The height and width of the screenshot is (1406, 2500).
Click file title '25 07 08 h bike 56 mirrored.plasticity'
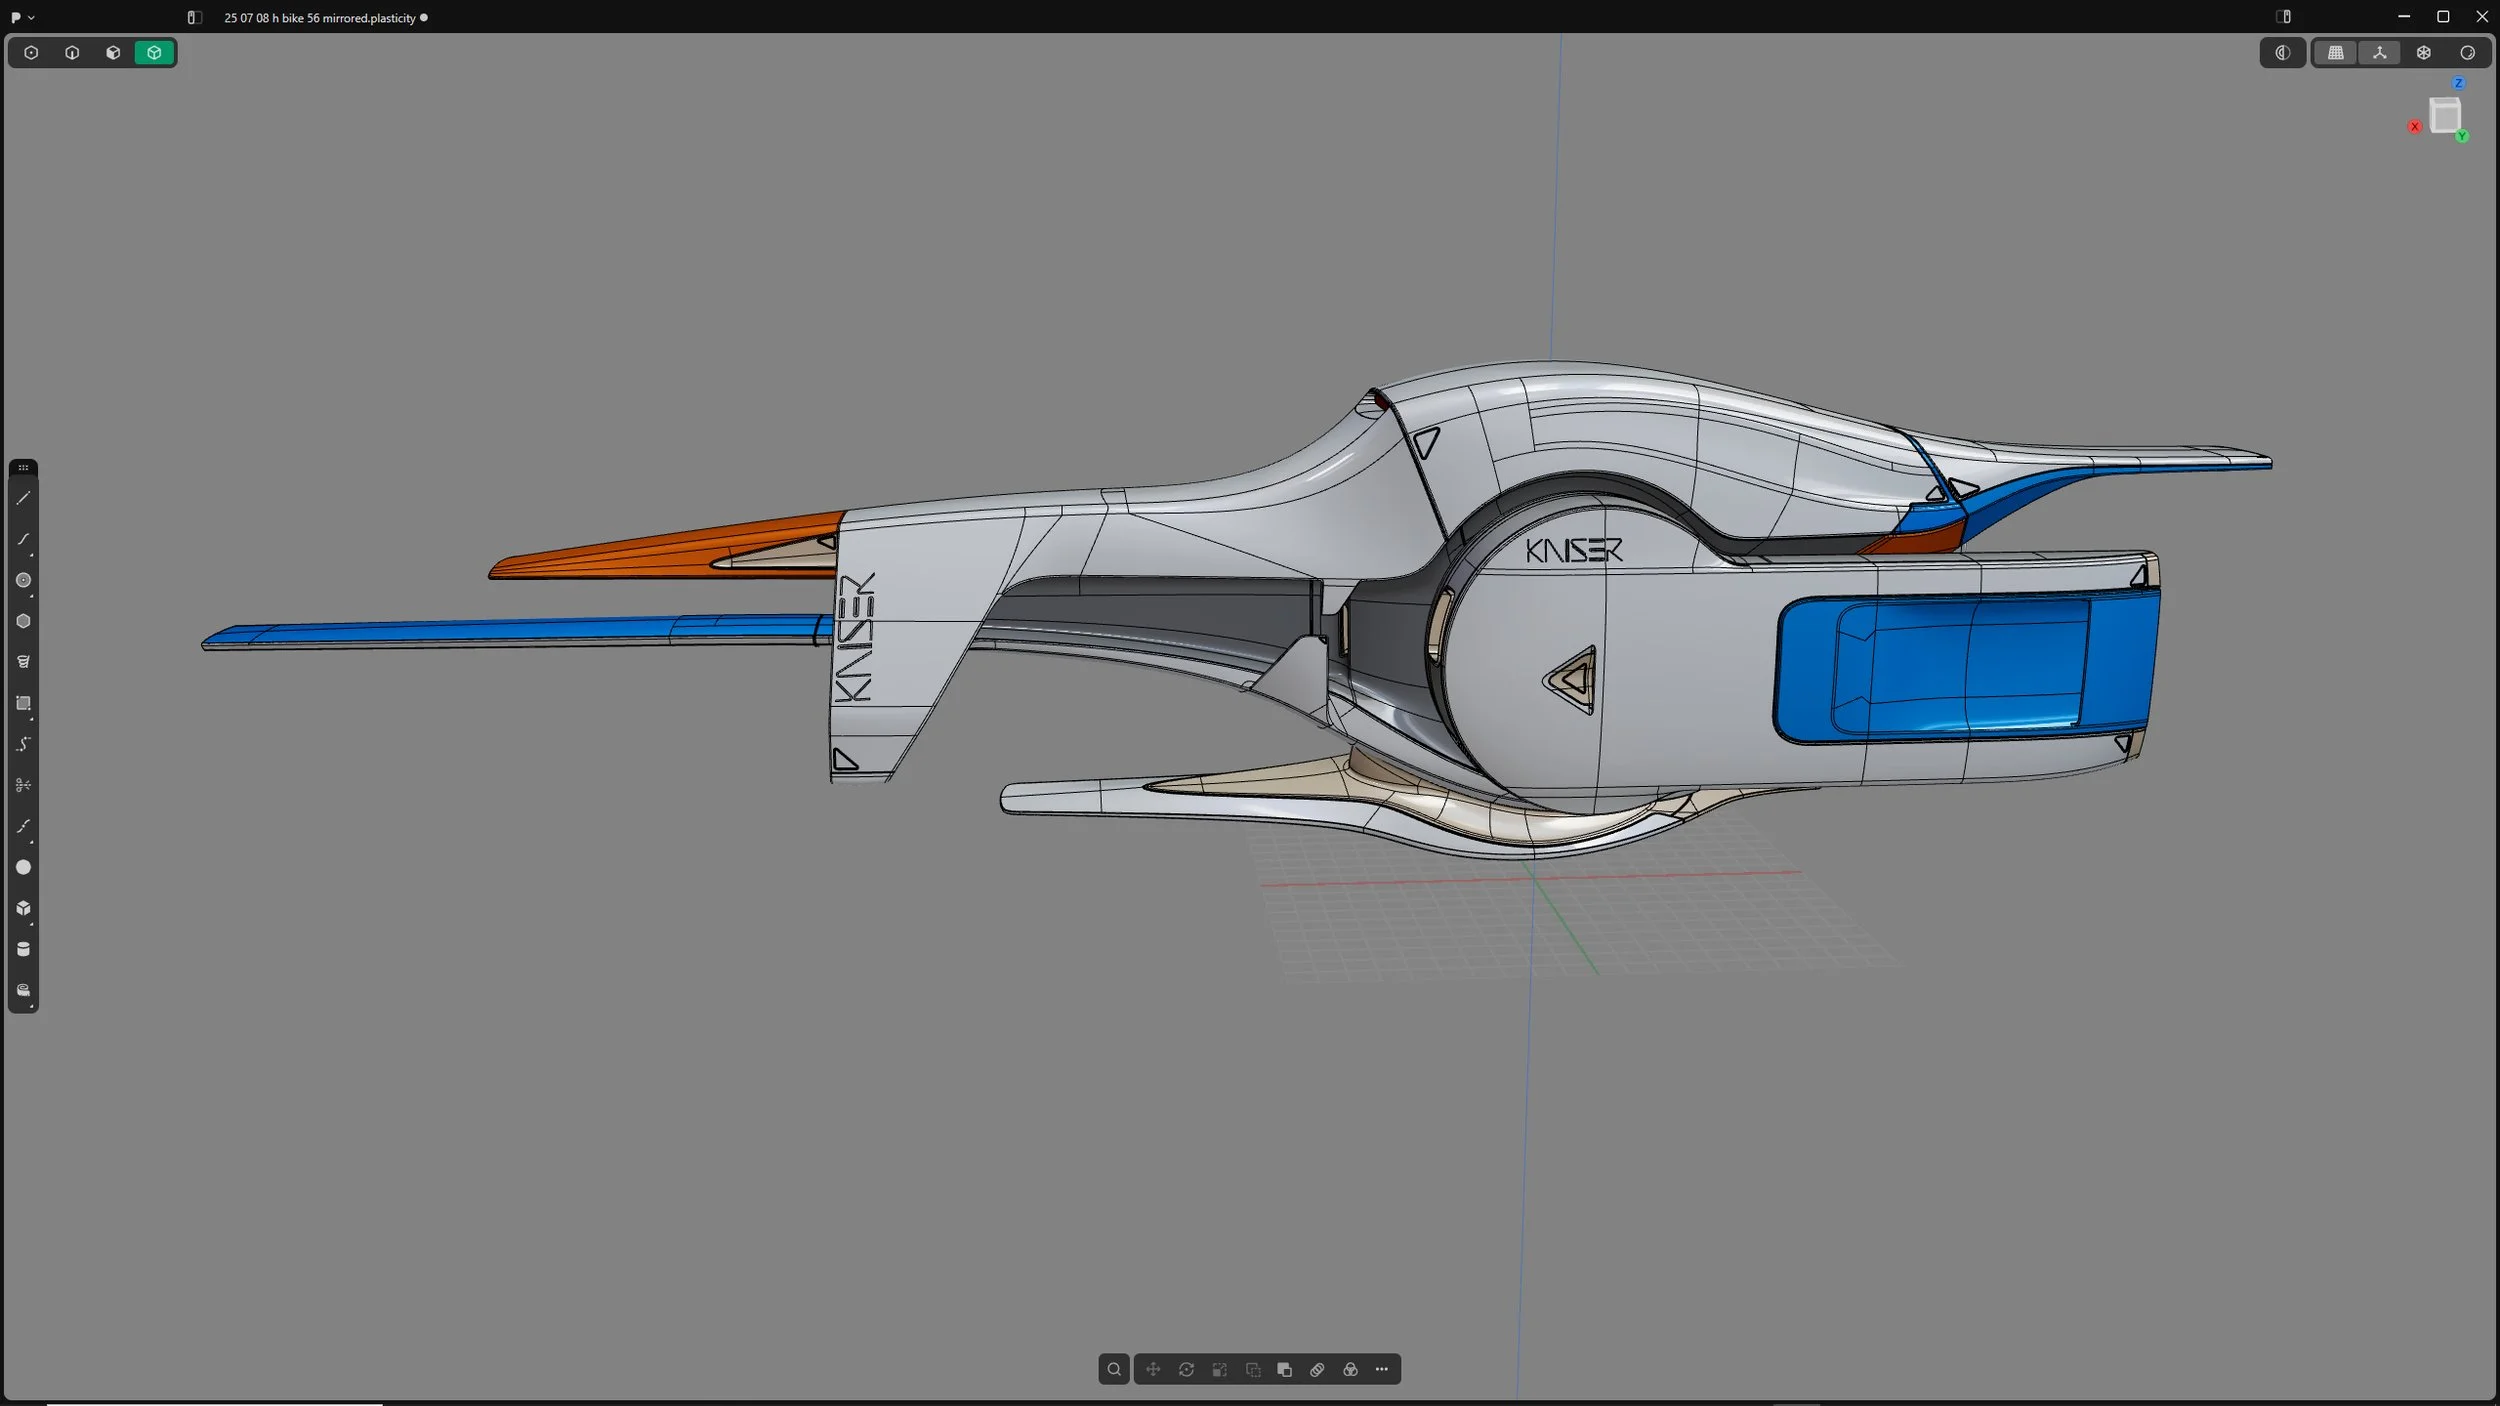(x=320, y=18)
